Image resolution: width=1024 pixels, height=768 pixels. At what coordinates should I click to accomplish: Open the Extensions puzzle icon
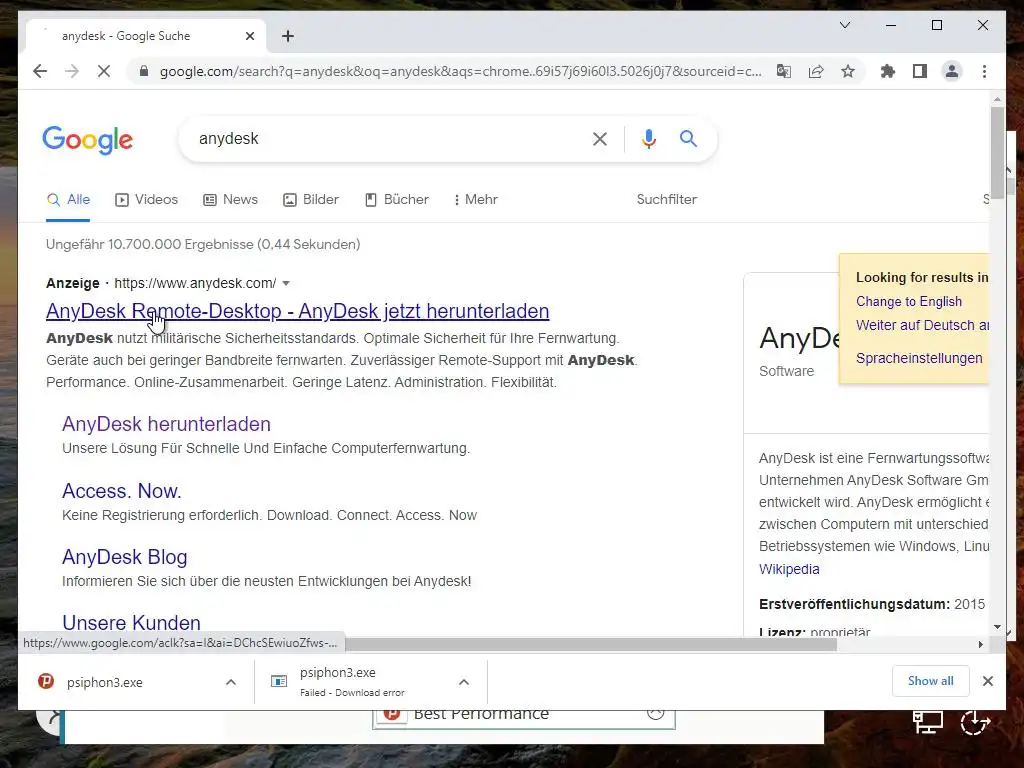point(888,71)
